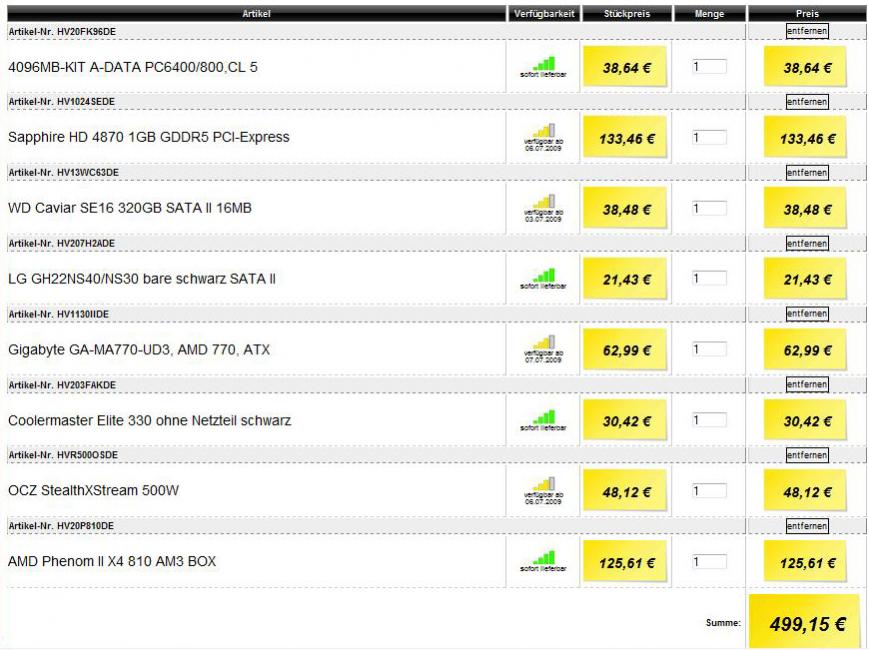Click Artikel-Nr. HV13WC63DE label
This screenshot has height=650, width=869.
click(x=64, y=172)
